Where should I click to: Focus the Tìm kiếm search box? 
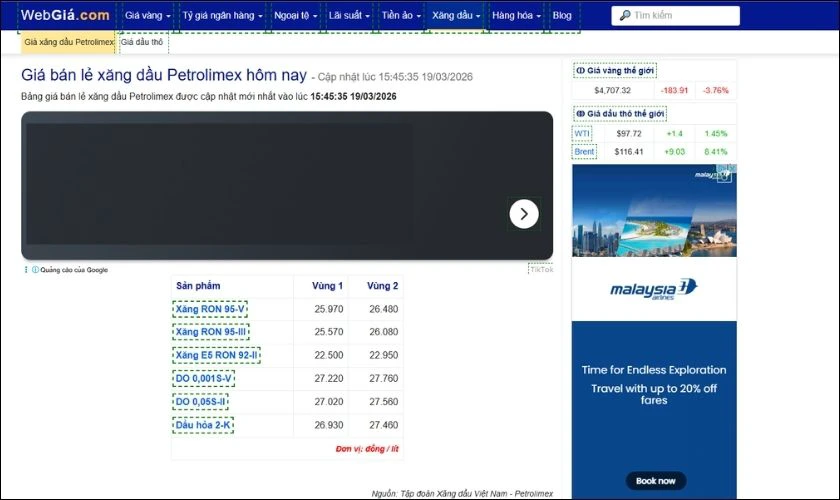pos(676,16)
